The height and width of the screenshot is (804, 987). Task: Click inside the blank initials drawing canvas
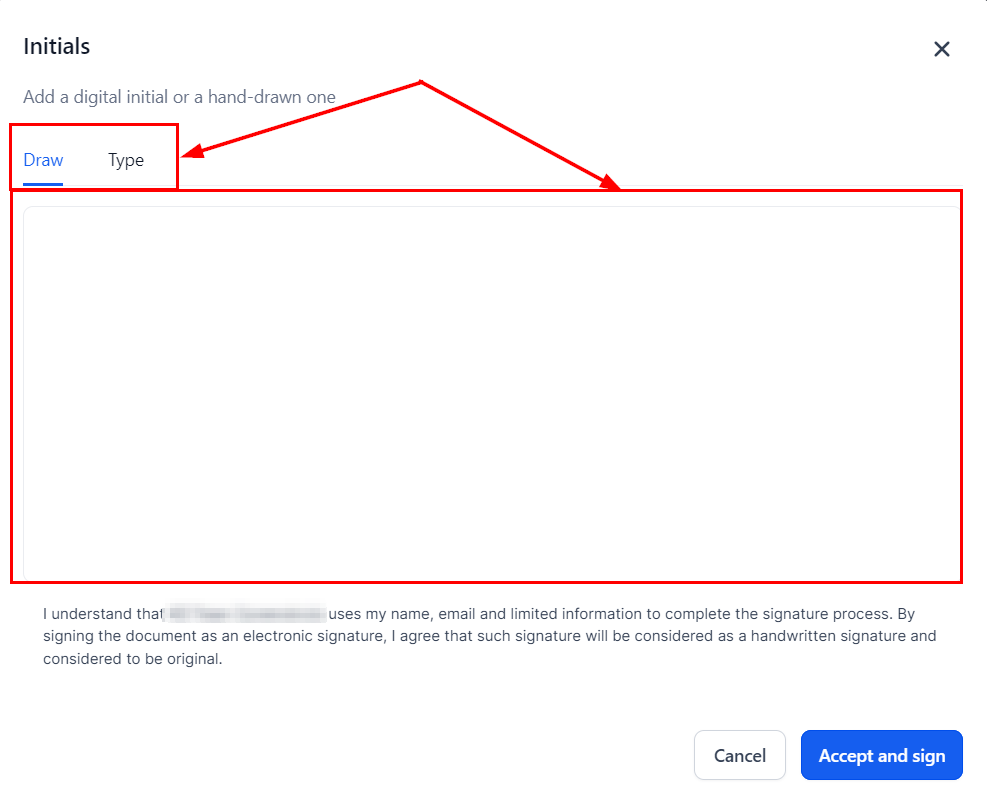(x=491, y=394)
